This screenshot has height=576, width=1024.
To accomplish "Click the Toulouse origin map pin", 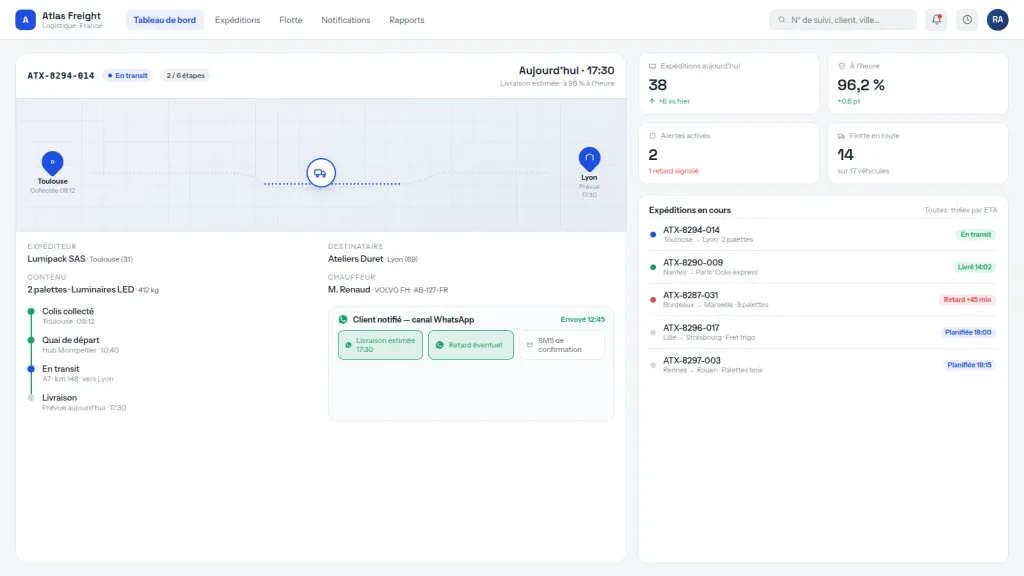I will [52, 163].
